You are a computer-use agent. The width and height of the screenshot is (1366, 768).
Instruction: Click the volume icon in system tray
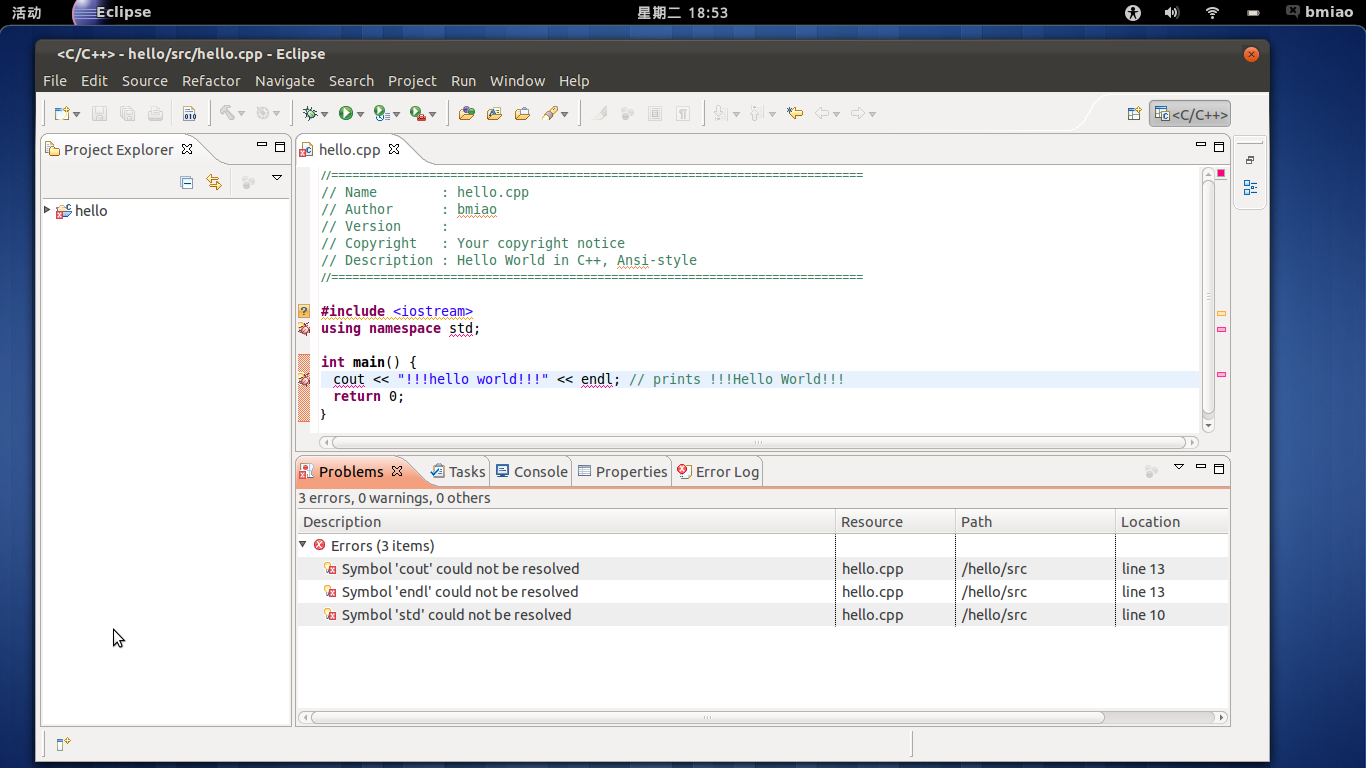[x=1172, y=13]
